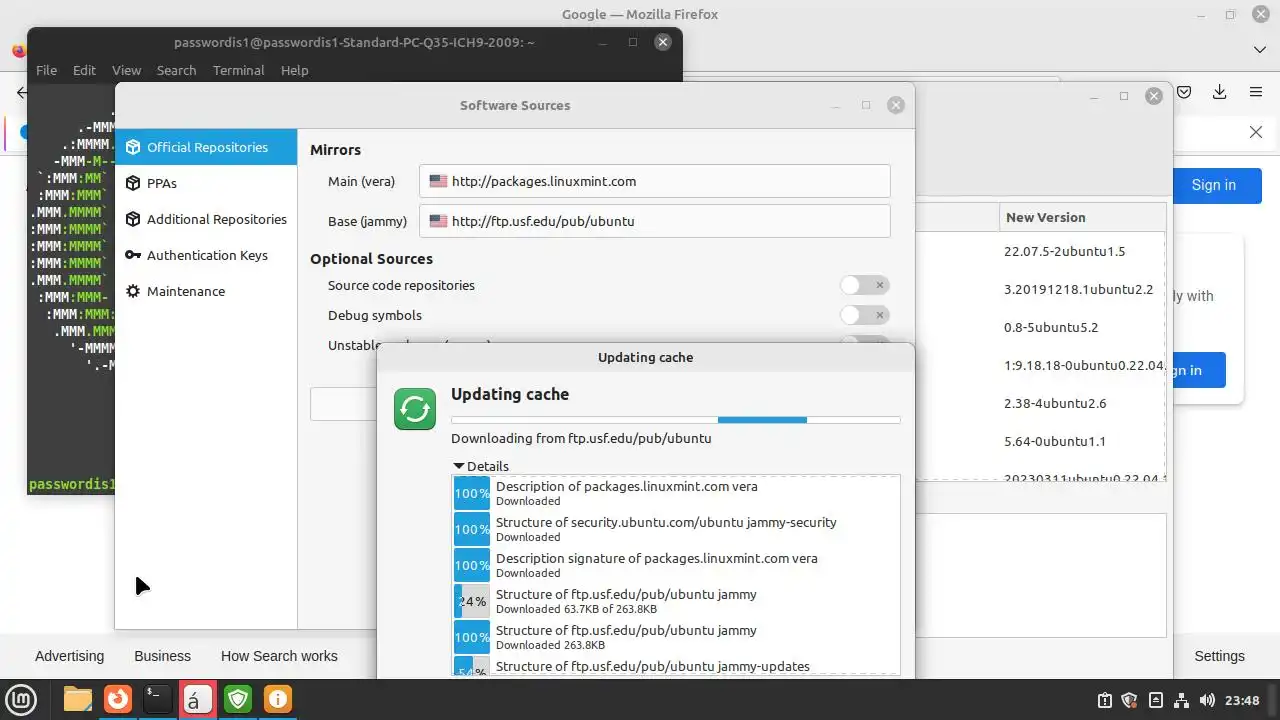Click the PPAs box icon in sidebar

tap(133, 183)
